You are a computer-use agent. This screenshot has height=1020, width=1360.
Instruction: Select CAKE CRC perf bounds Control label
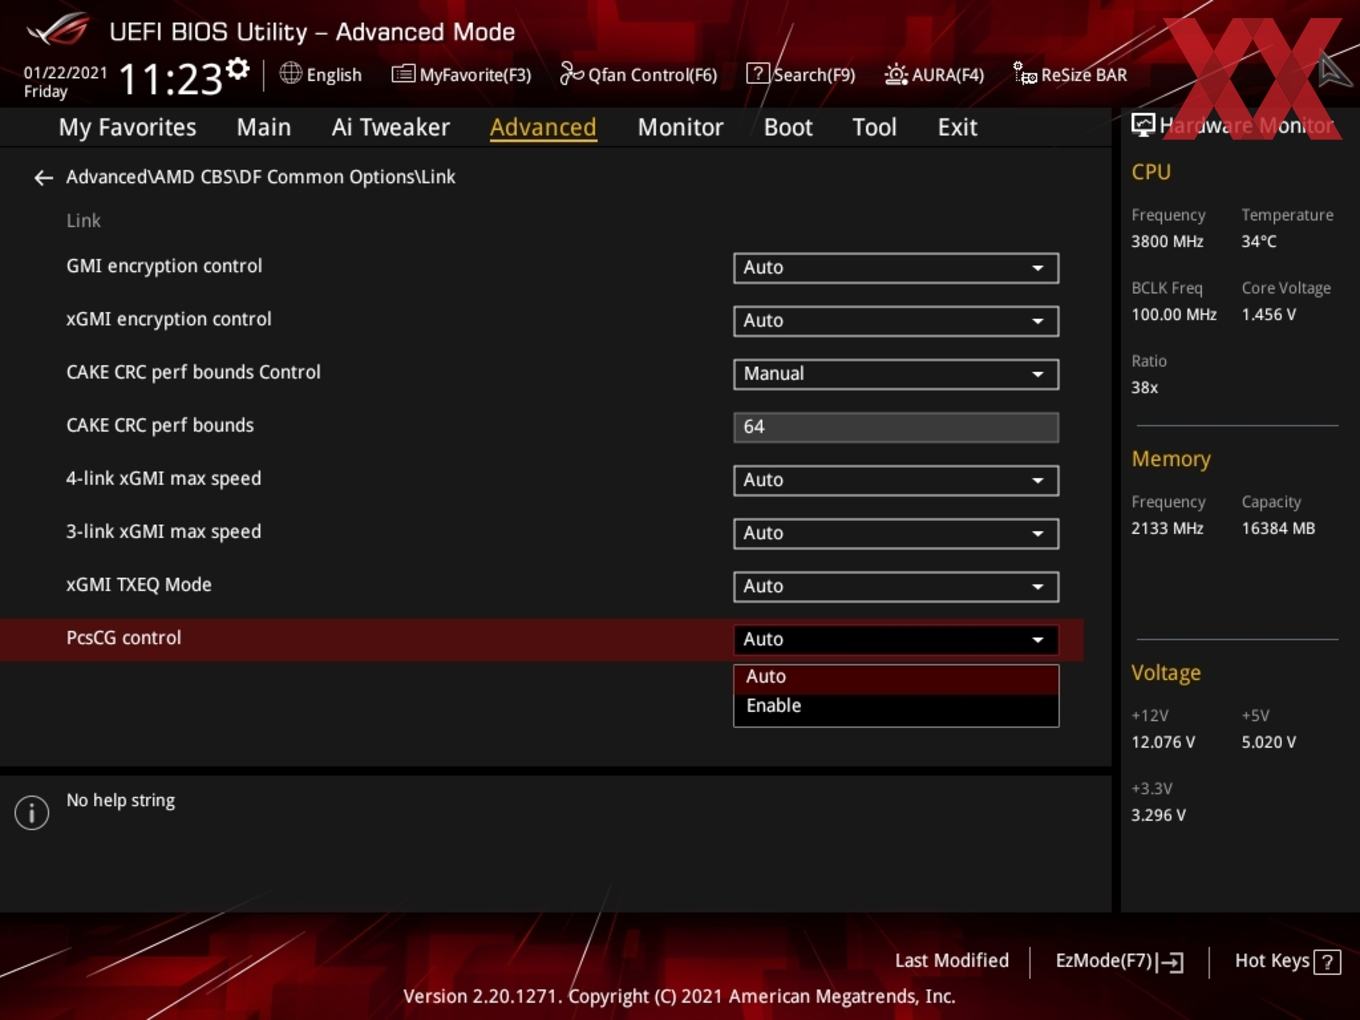pyautogui.click(x=193, y=372)
